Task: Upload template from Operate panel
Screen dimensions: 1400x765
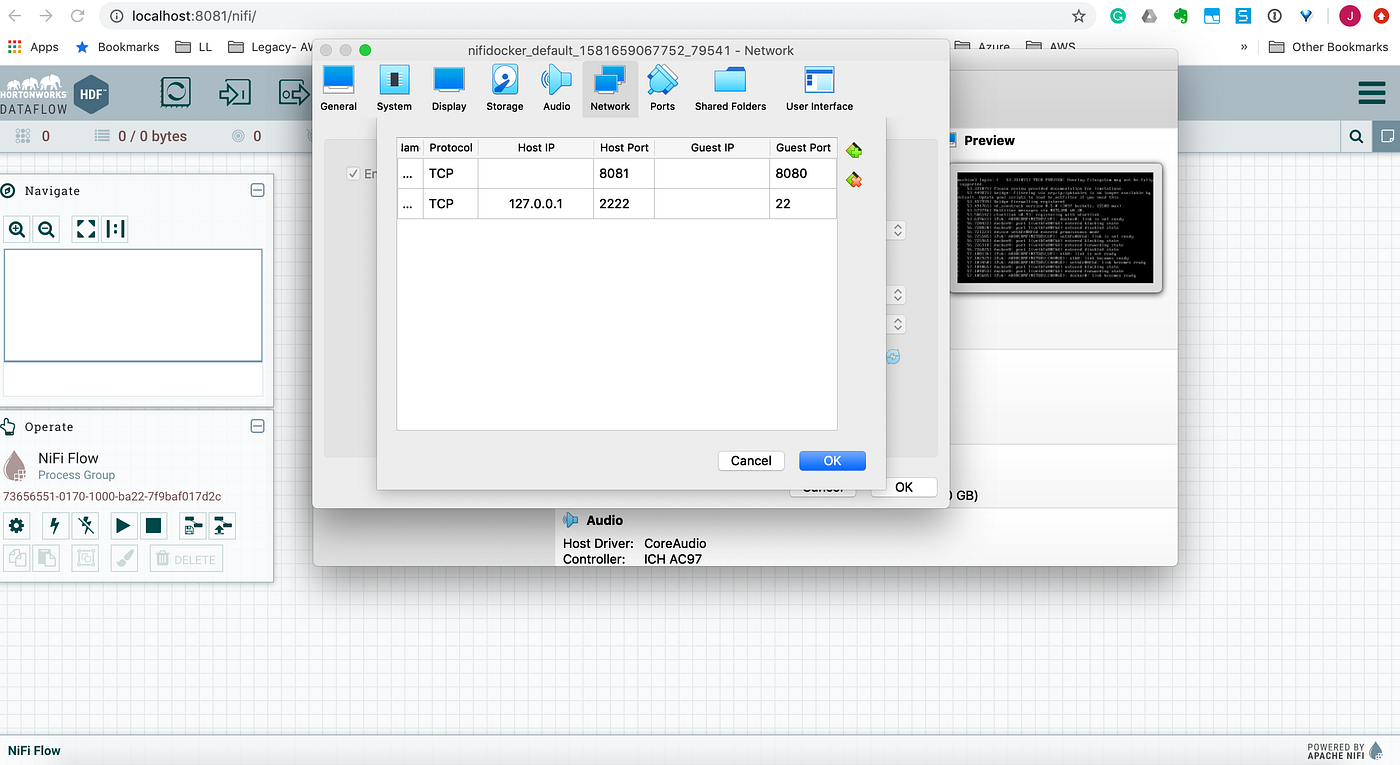Action: [222, 525]
